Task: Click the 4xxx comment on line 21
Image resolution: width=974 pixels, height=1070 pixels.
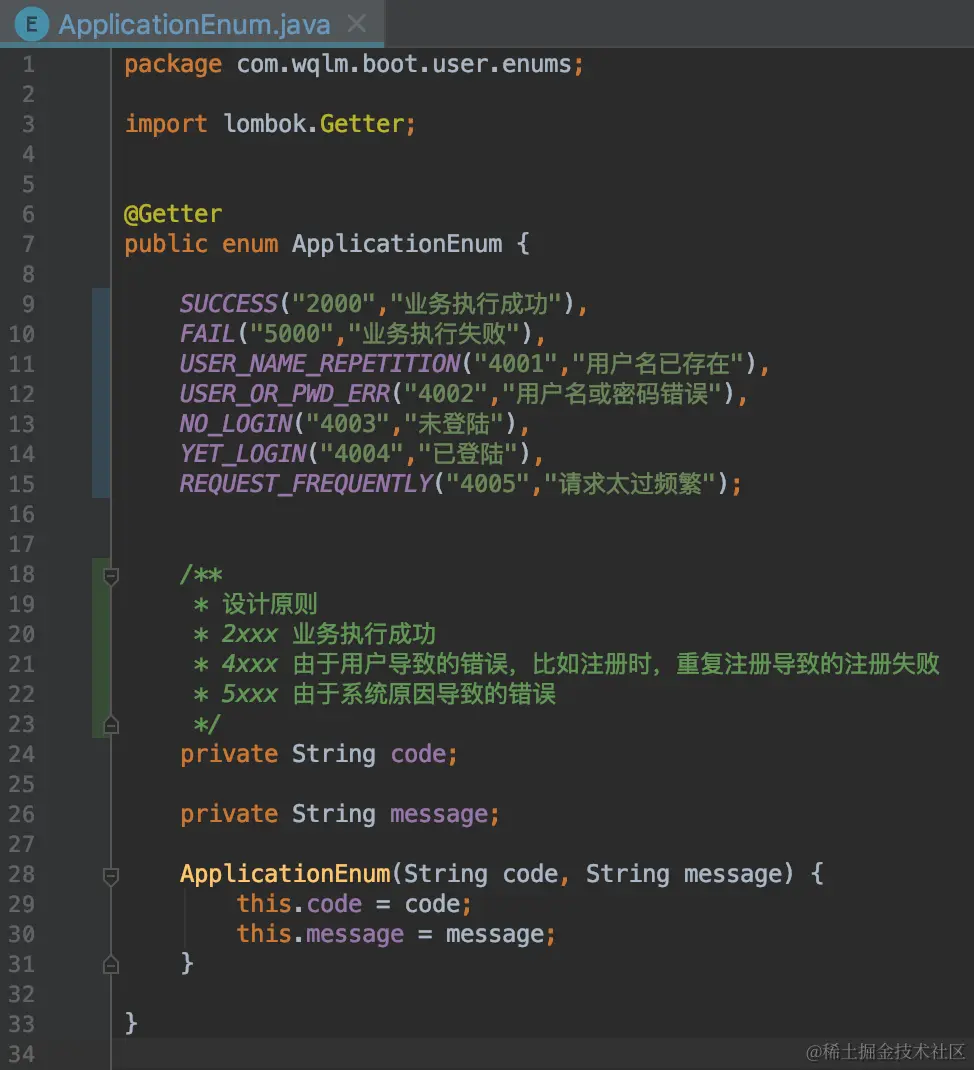Action: 567,664
